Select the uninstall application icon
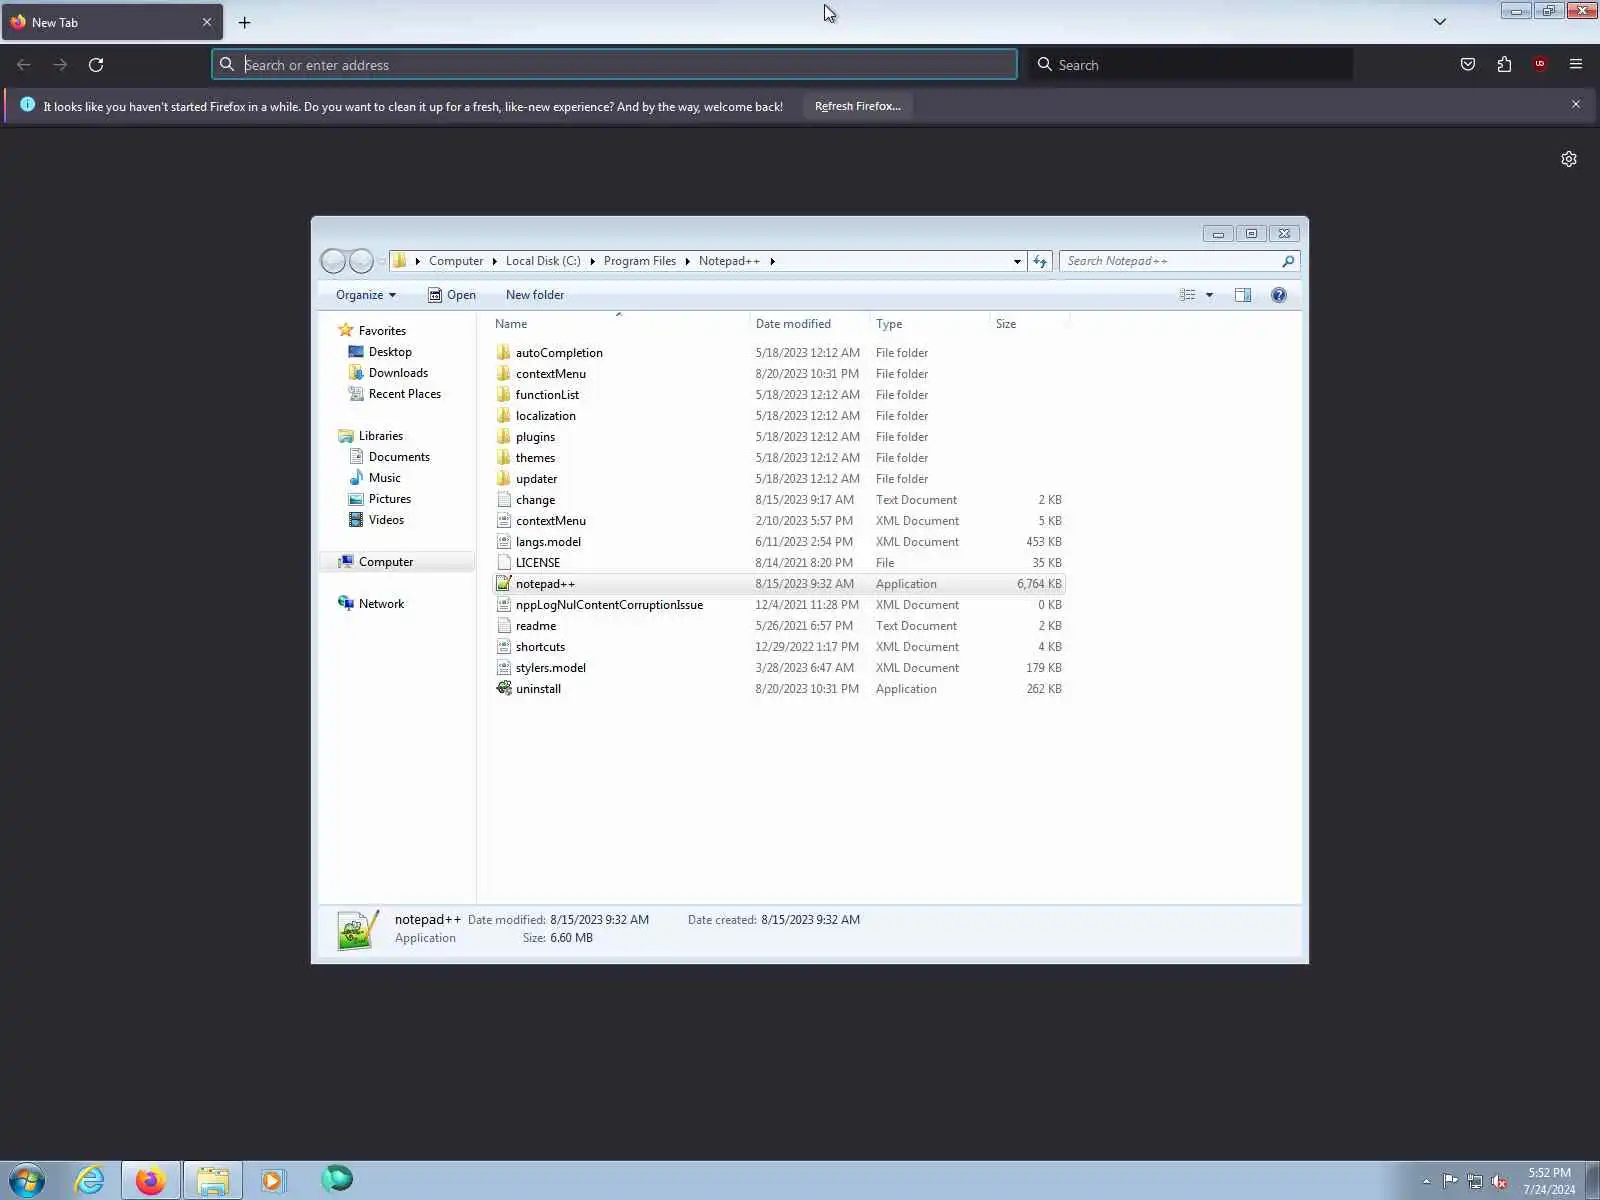 (504, 688)
